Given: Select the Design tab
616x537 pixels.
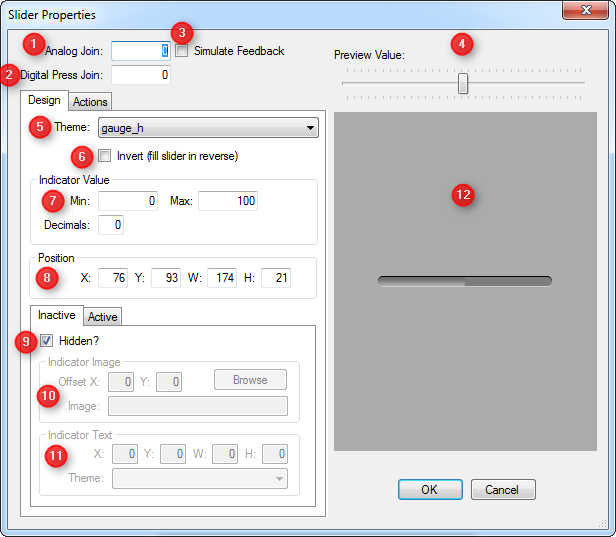Looking at the screenshot, I should click(44, 100).
